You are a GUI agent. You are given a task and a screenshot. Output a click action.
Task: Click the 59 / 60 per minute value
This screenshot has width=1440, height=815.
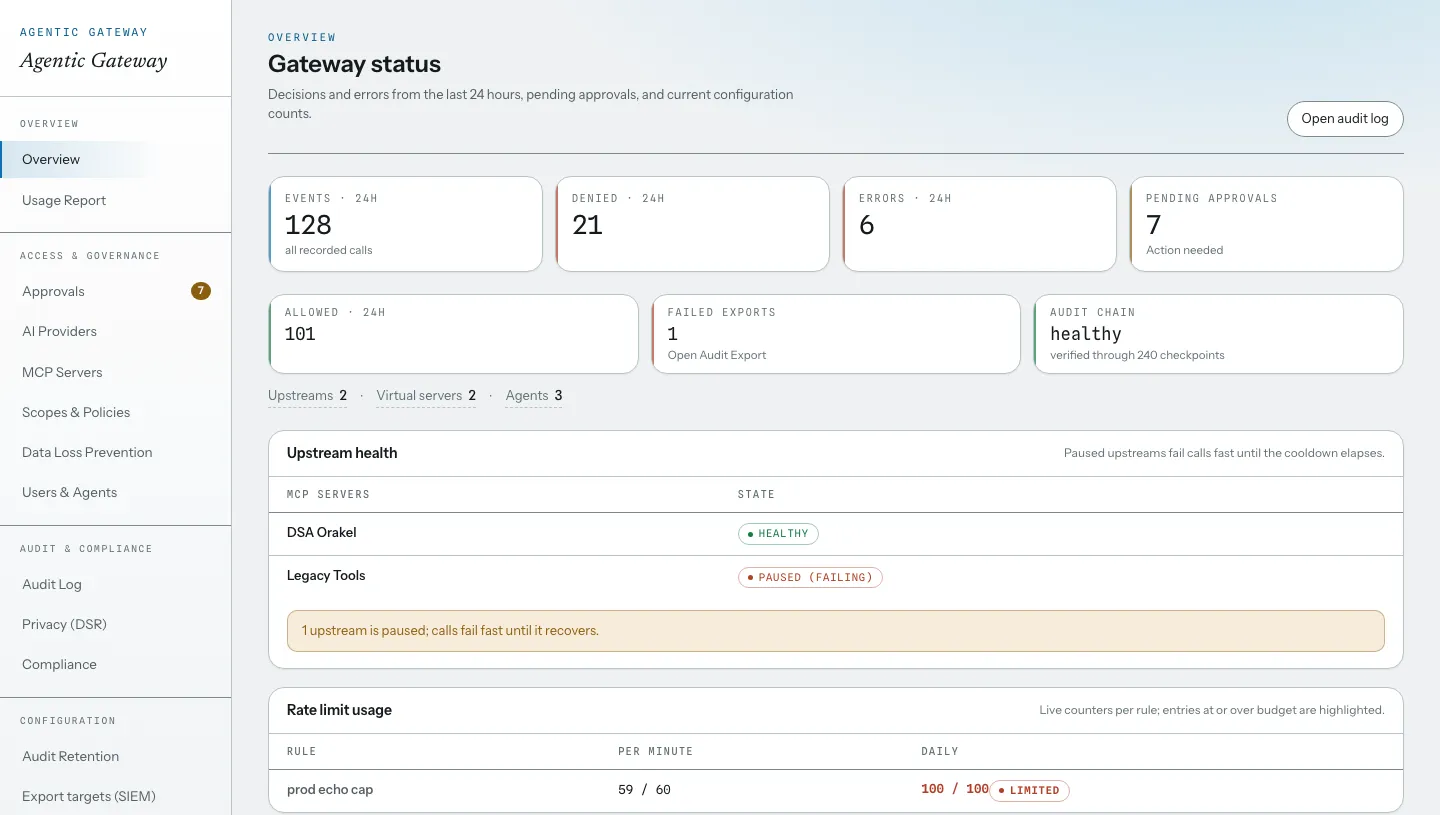pos(644,789)
